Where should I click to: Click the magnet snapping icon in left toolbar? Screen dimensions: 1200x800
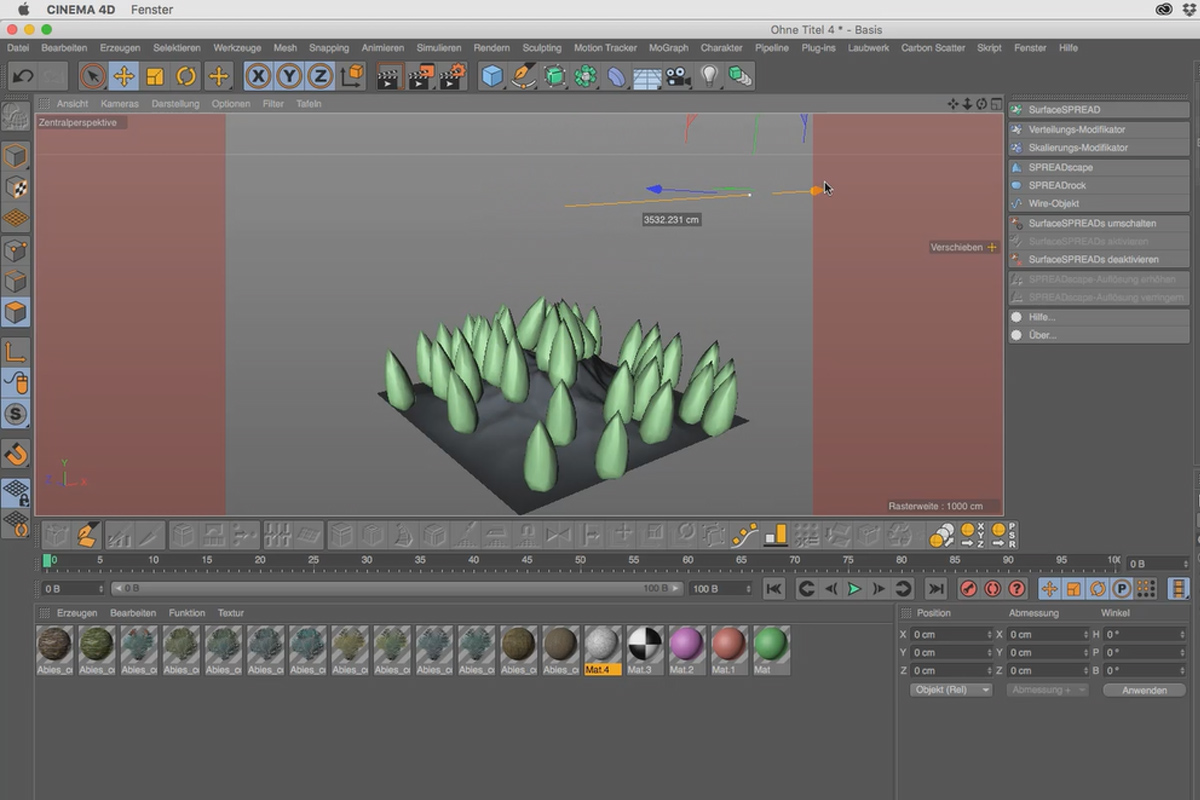(x=16, y=455)
